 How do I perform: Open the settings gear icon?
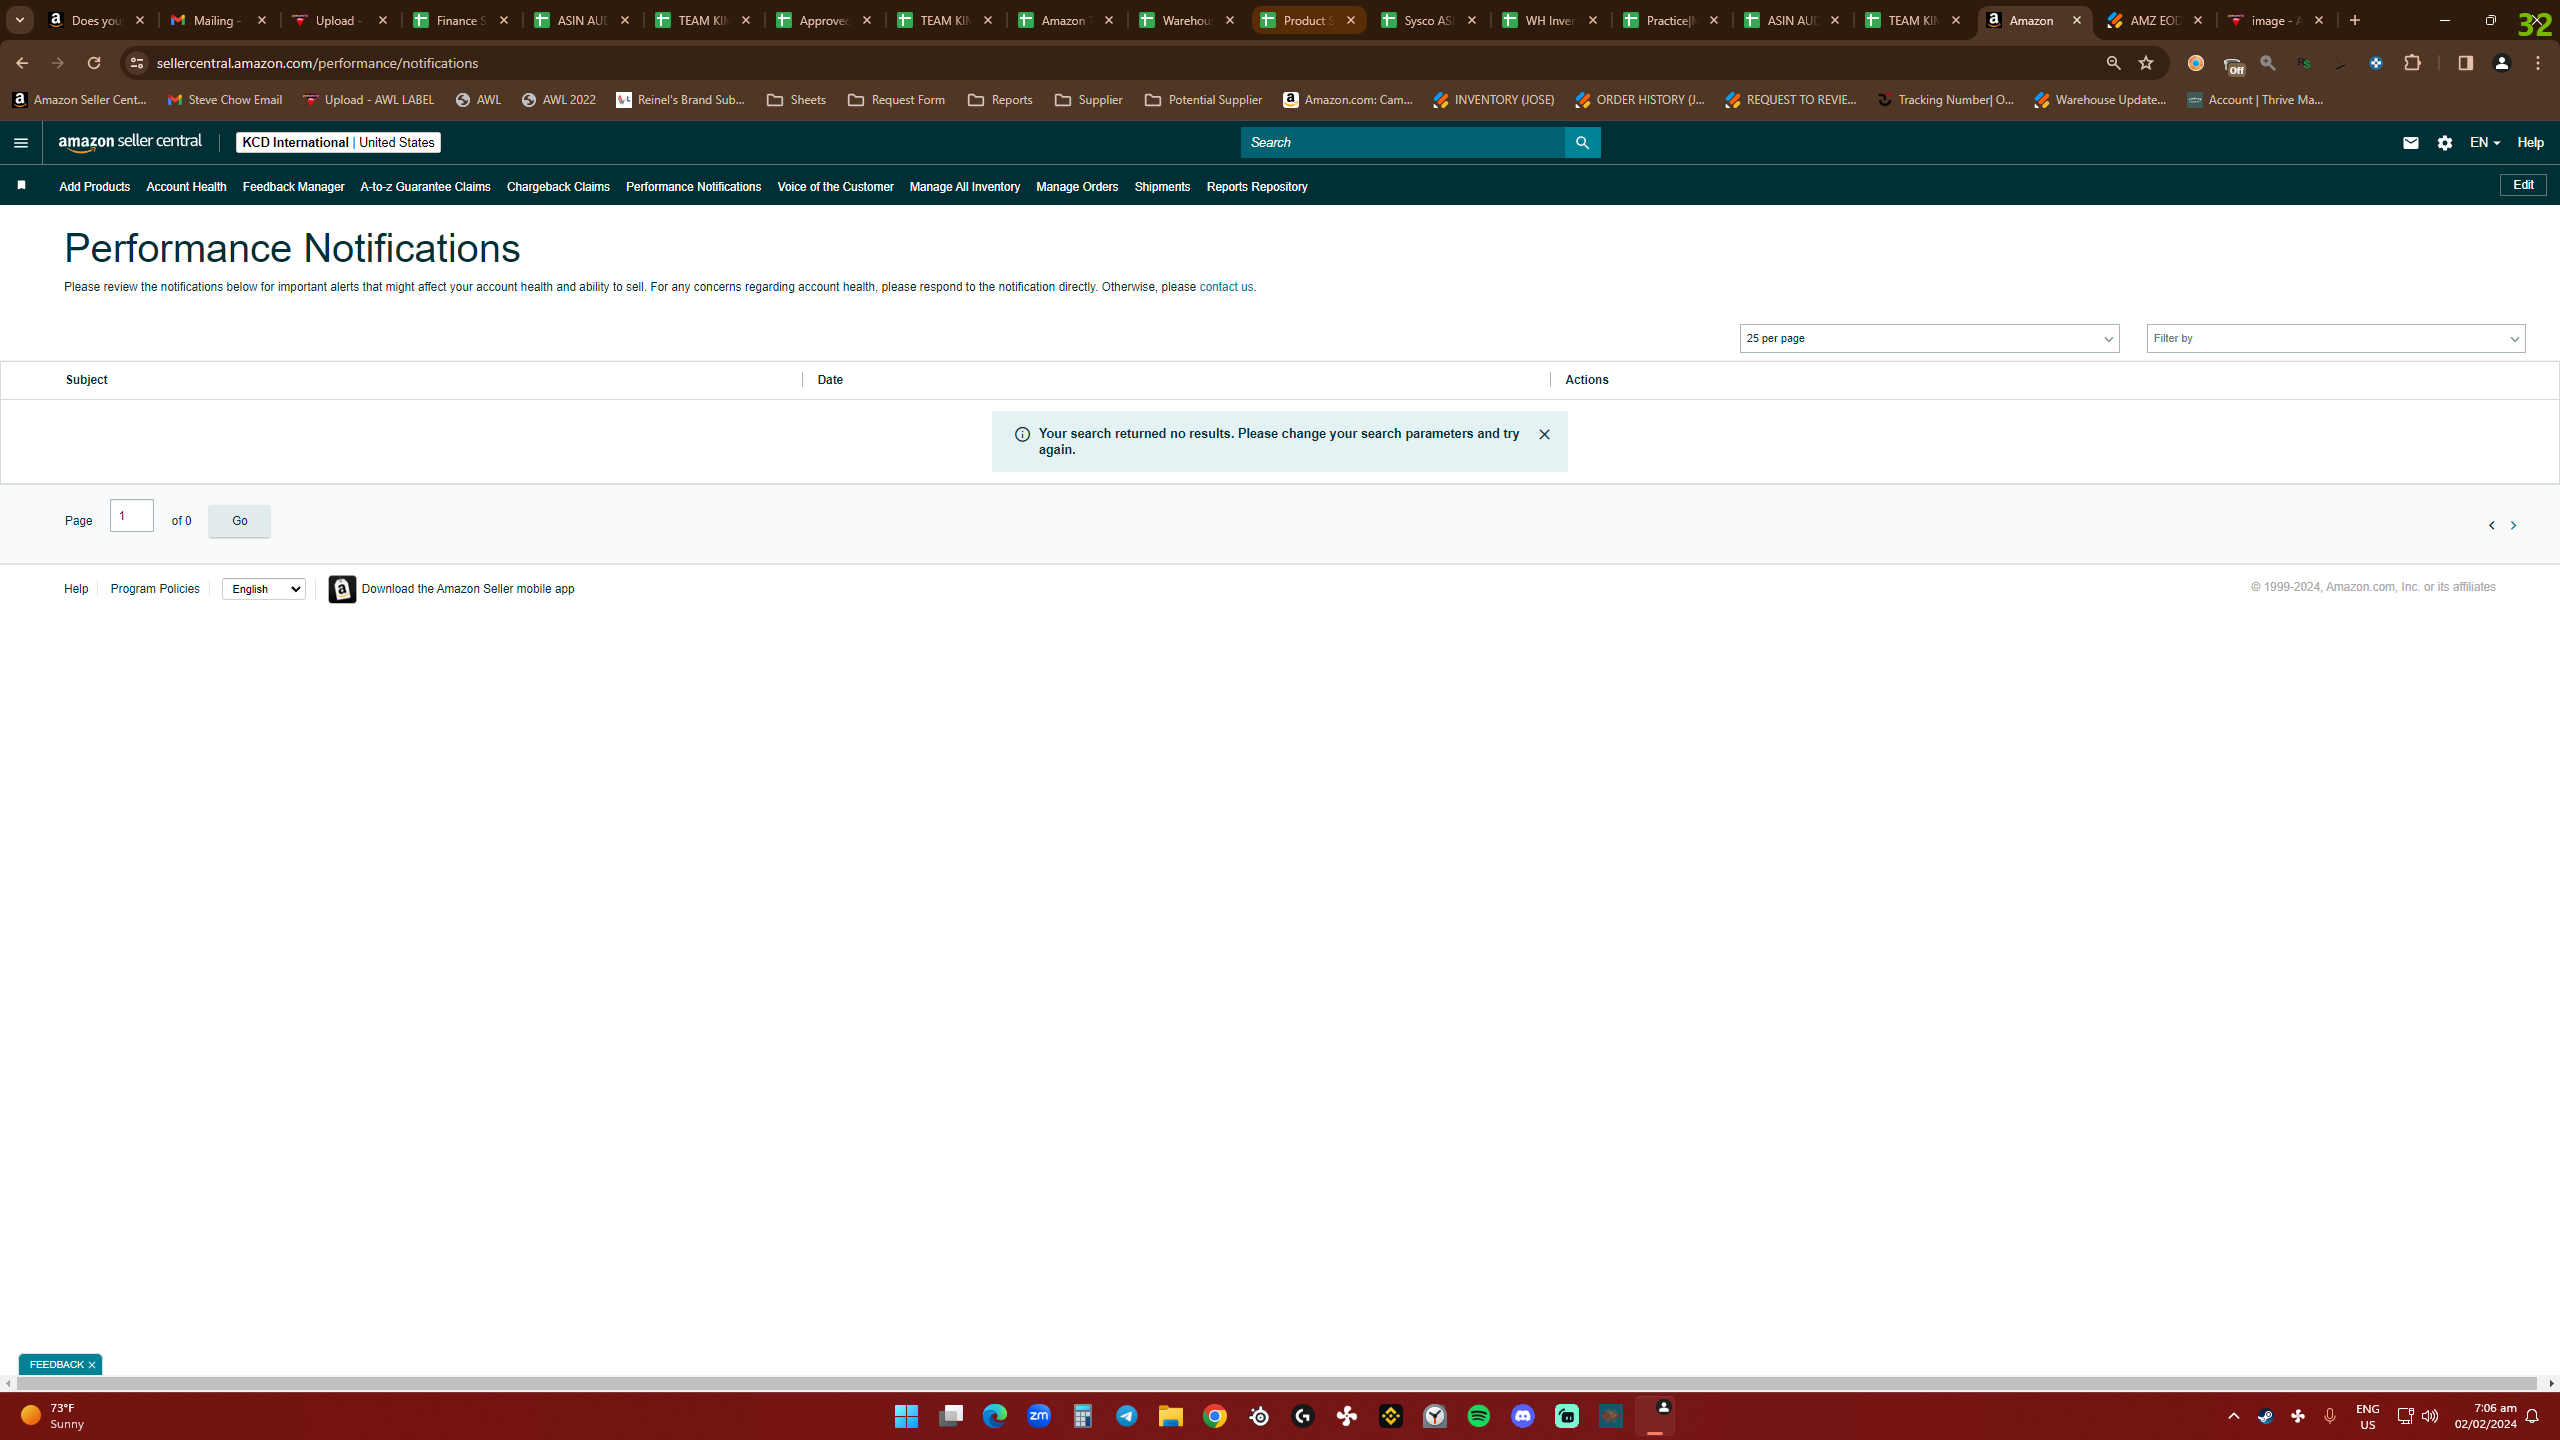pyautogui.click(x=2445, y=143)
